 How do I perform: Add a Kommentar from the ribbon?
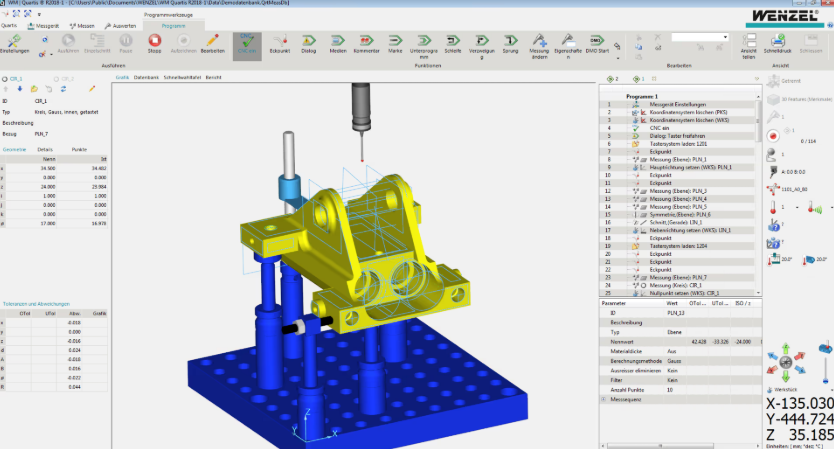point(367,42)
